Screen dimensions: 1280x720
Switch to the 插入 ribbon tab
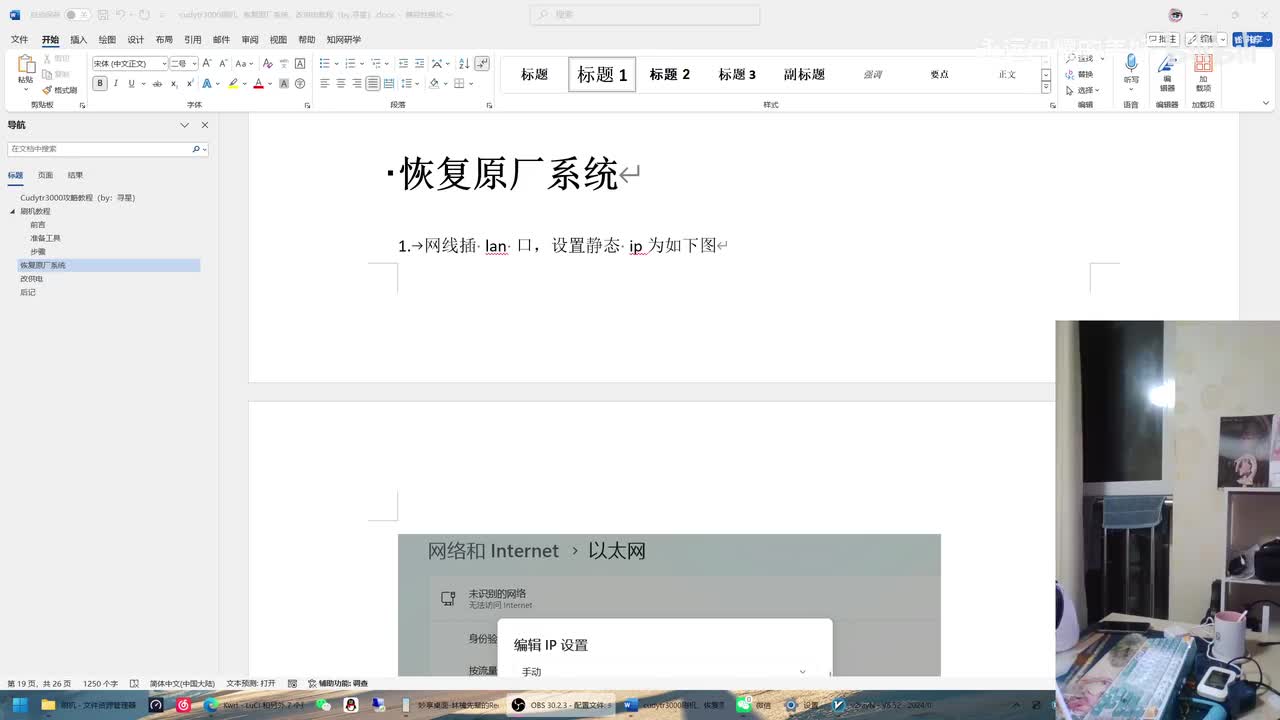(78, 40)
